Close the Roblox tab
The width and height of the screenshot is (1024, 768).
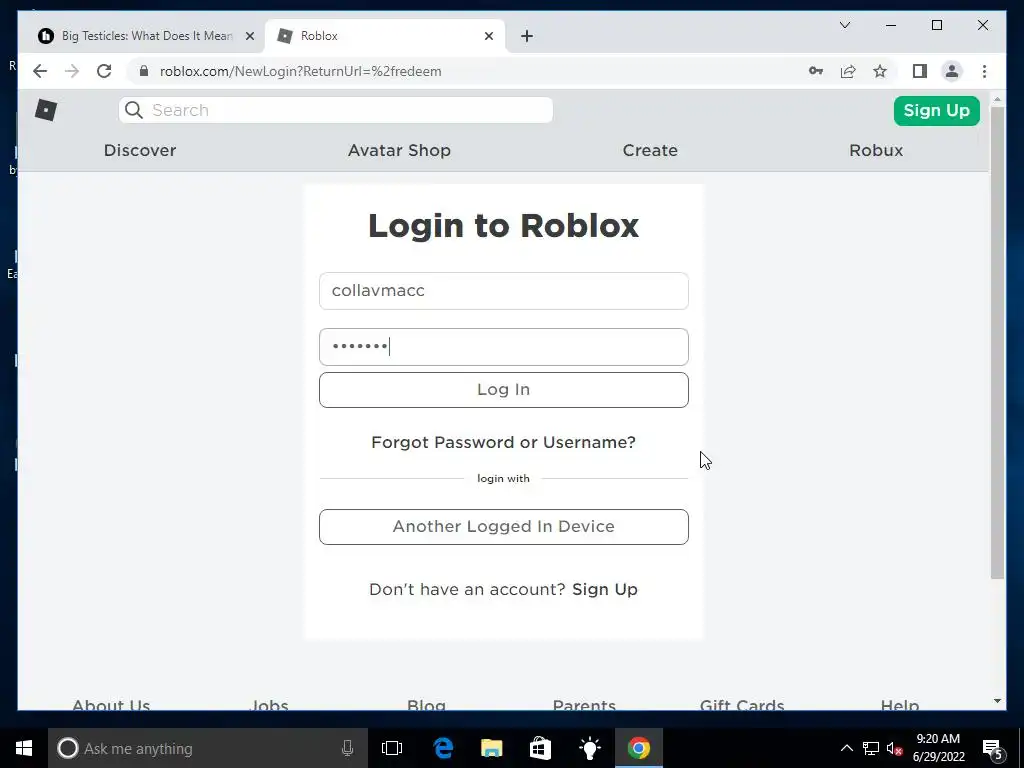tap(488, 36)
